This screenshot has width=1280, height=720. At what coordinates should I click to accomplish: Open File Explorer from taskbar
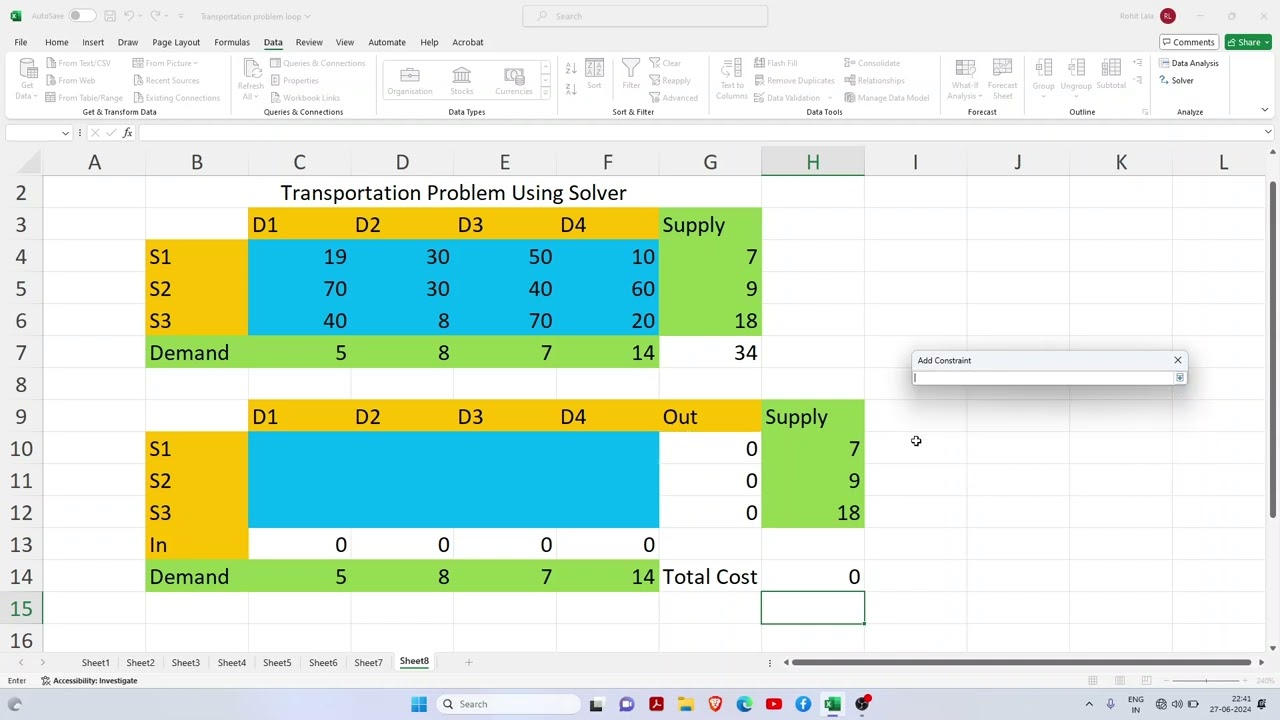click(686, 704)
